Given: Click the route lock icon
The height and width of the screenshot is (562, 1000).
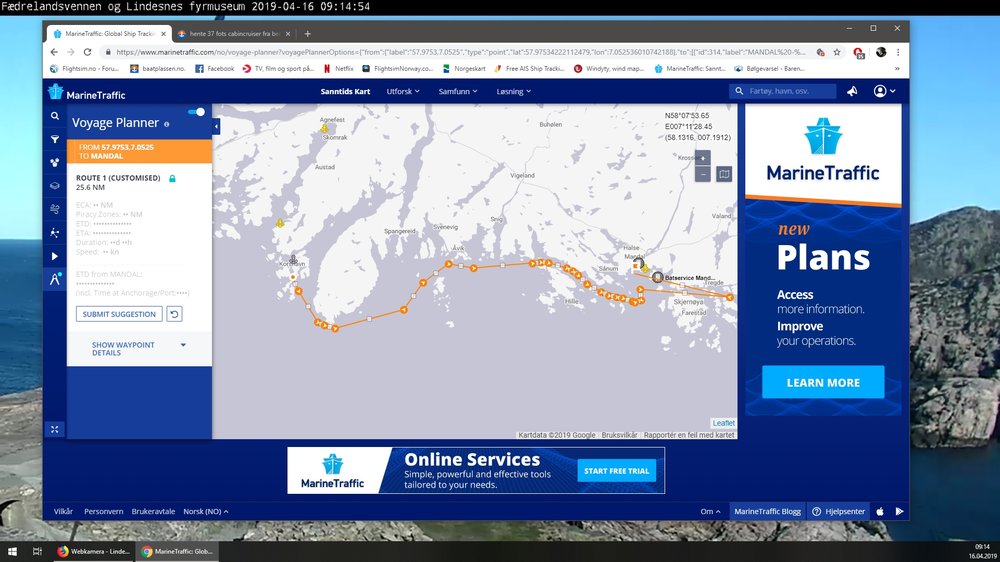Looking at the screenshot, I should point(172,179).
